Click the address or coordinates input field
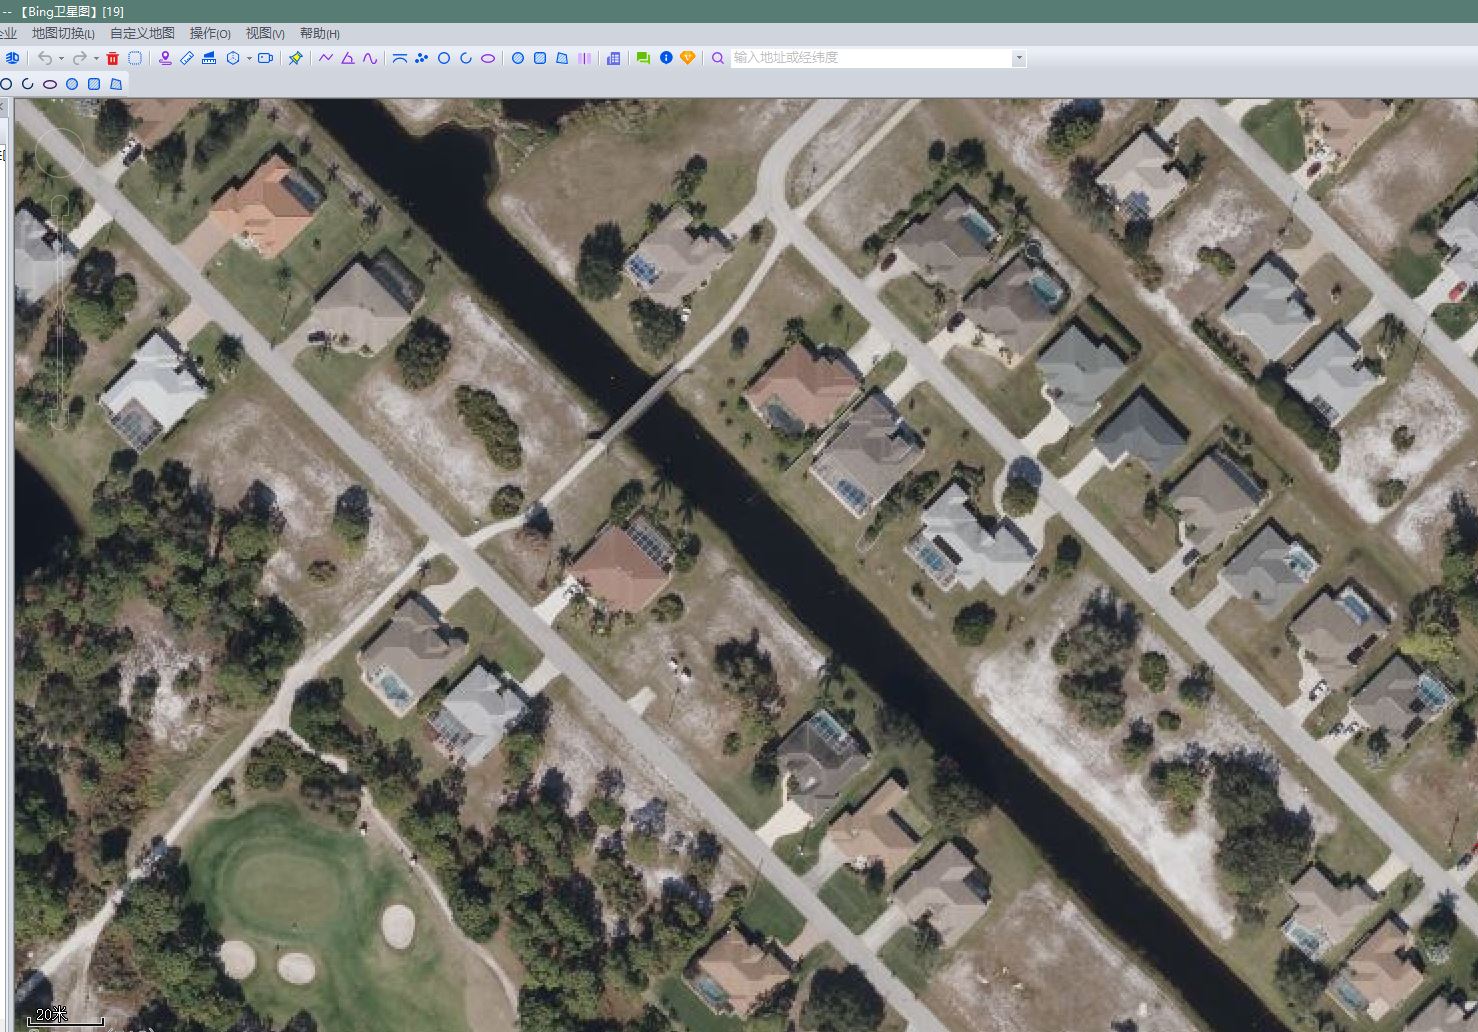This screenshot has height=1032, width=1478. tap(870, 59)
